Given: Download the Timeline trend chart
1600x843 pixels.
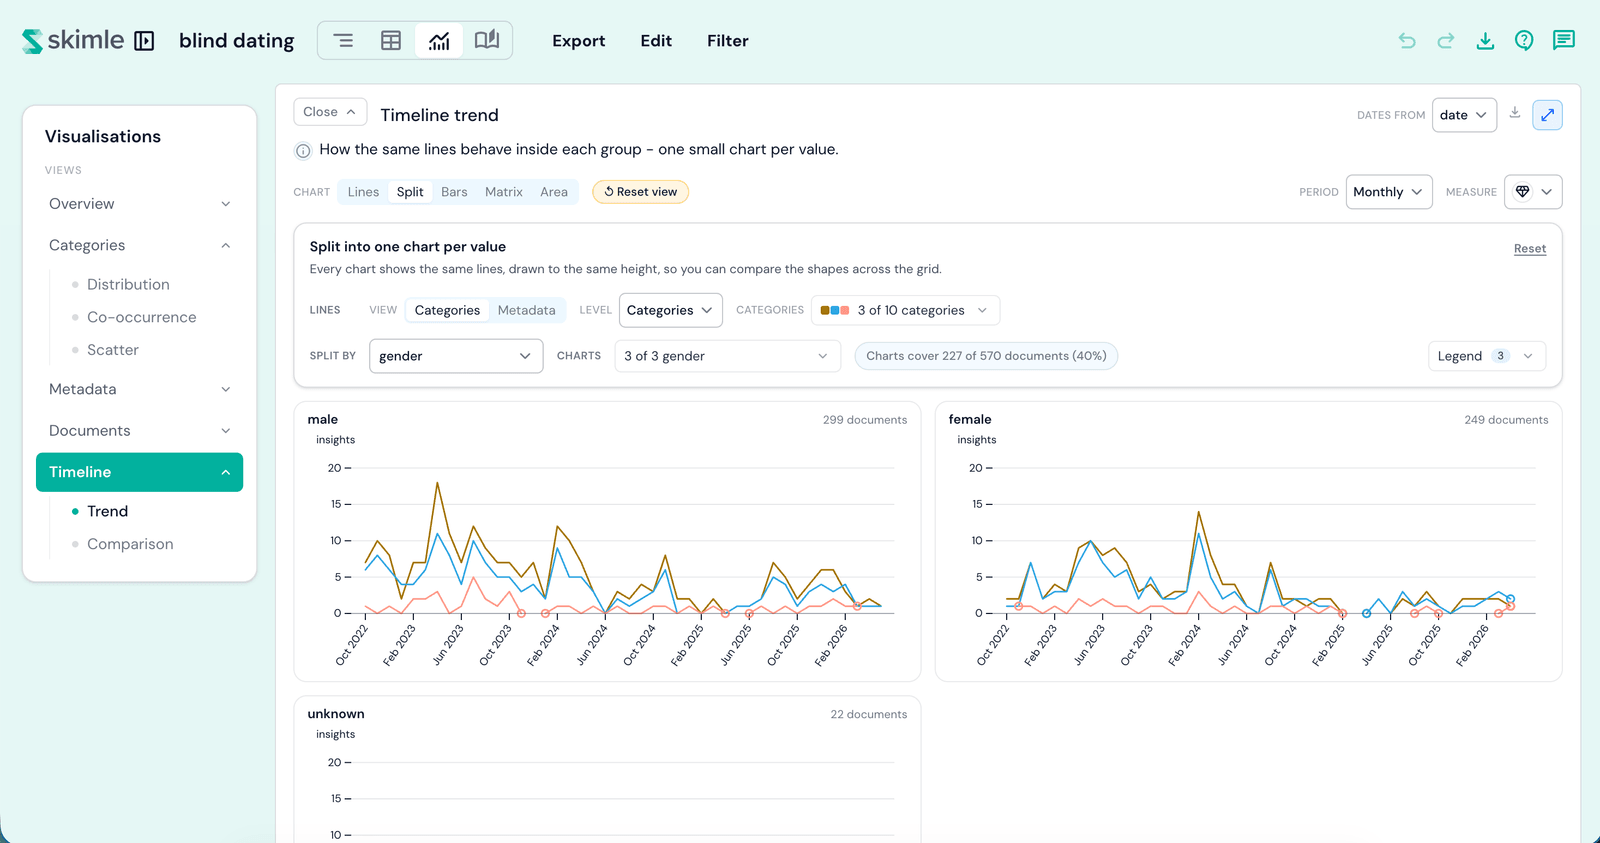Looking at the screenshot, I should coord(1515,113).
